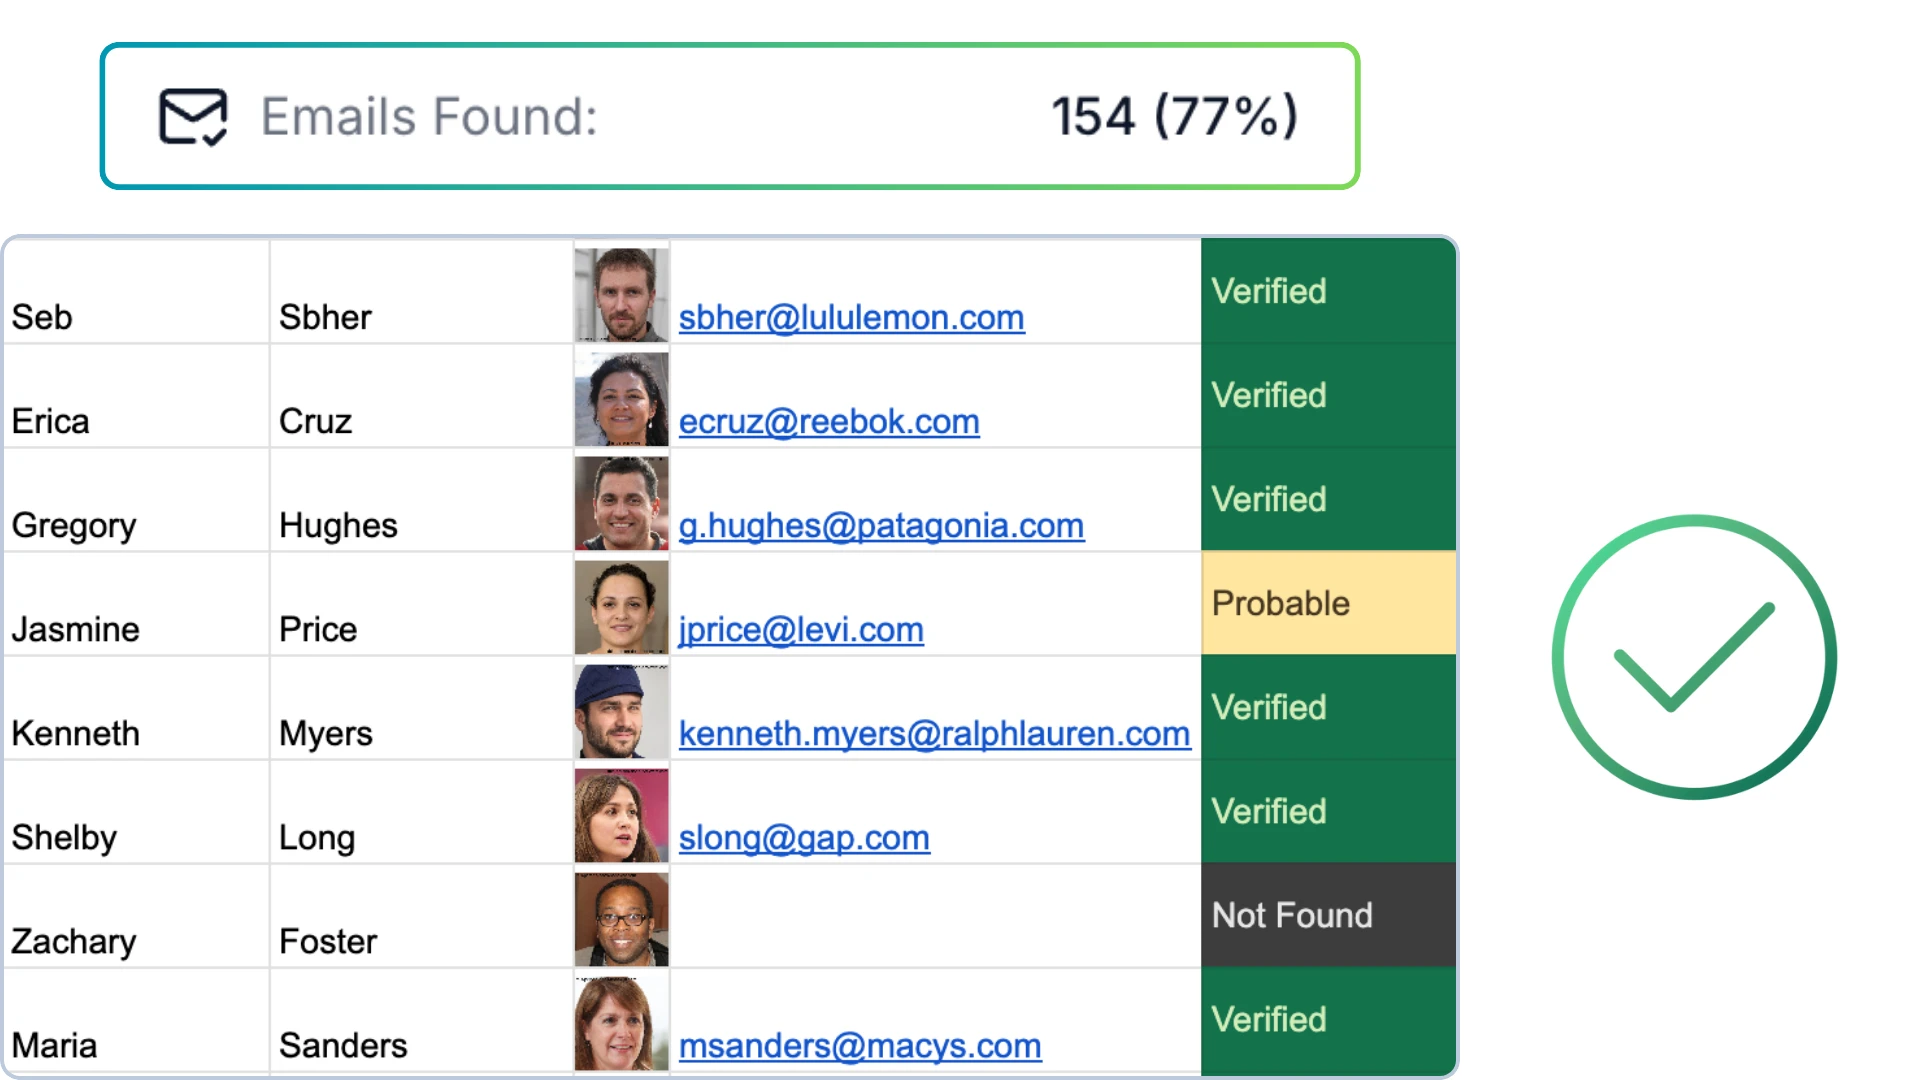Select the last name cell Cruz
1920x1080 pixels.
coord(421,395)
